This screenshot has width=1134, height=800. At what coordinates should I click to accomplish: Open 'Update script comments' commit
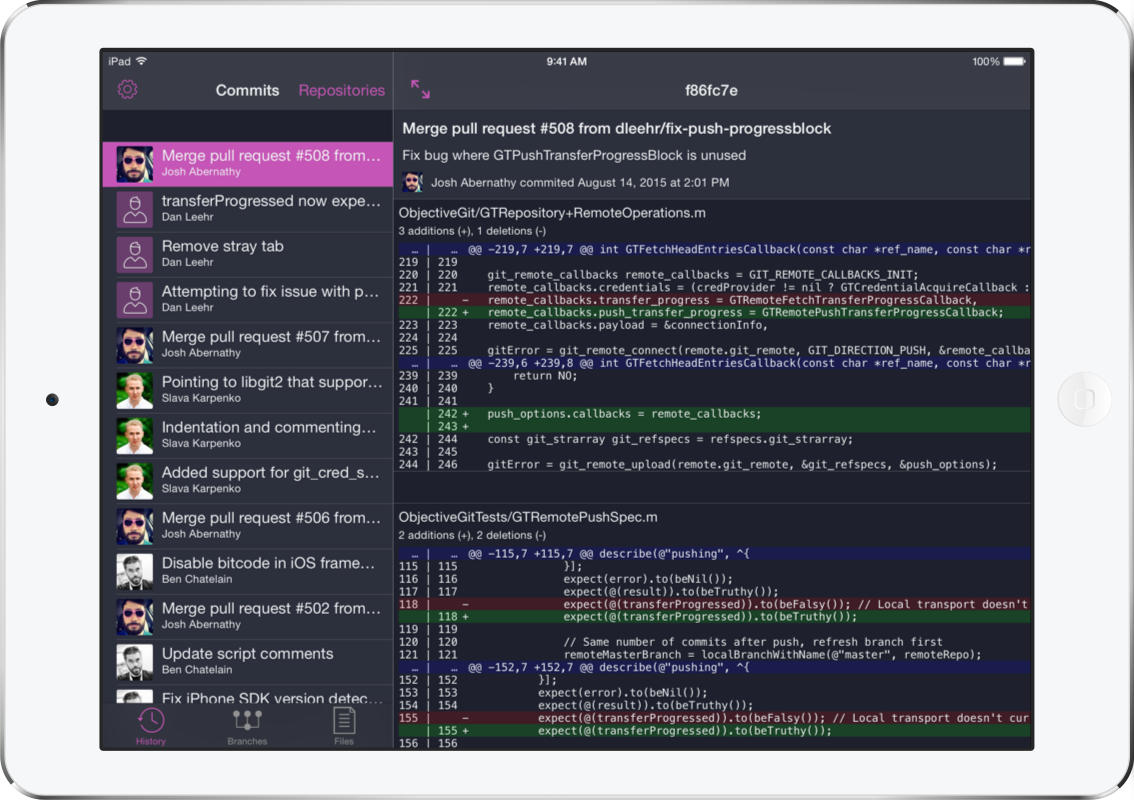(x=247, y=662)
